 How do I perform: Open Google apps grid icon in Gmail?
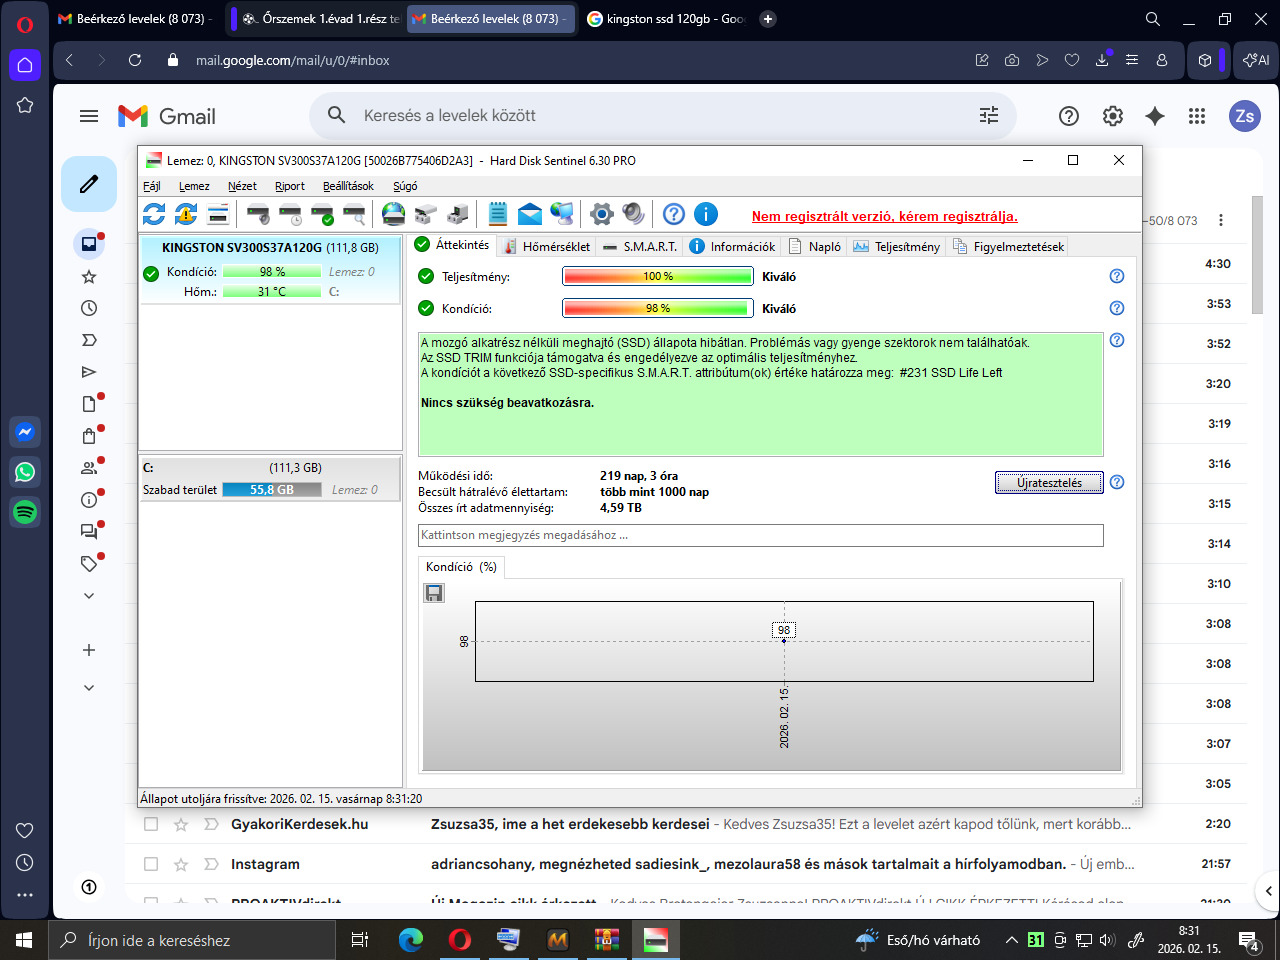pos(1197,116)
